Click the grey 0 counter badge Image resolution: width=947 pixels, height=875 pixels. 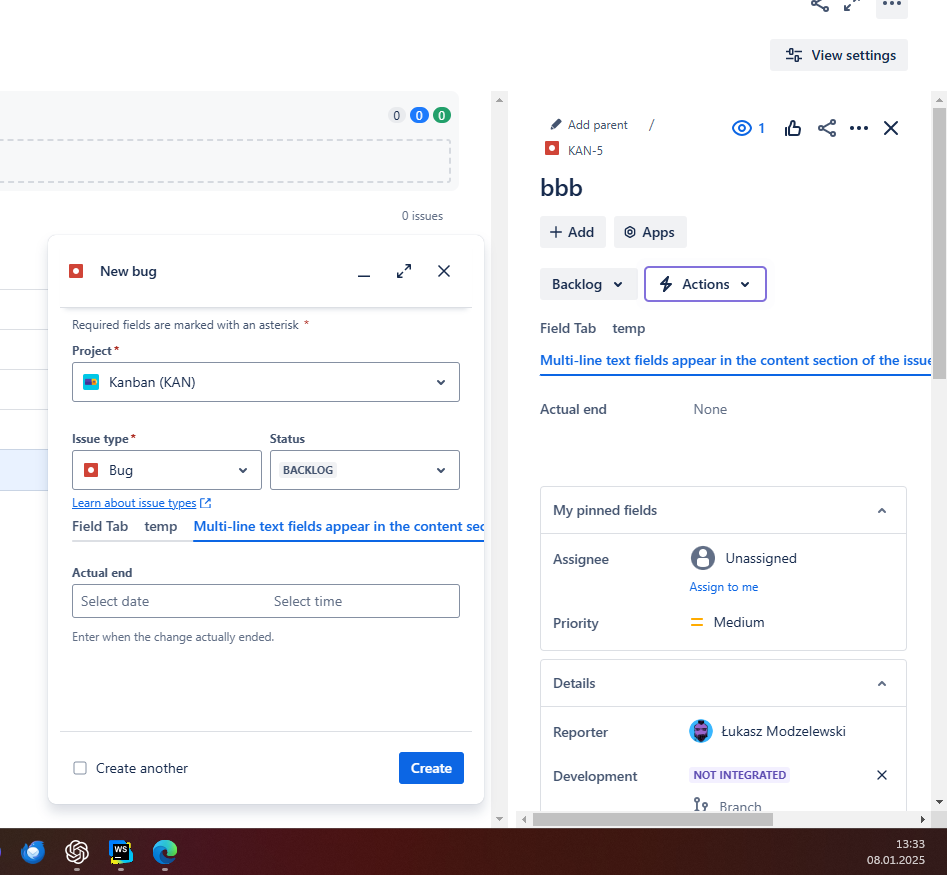point(397,115)
